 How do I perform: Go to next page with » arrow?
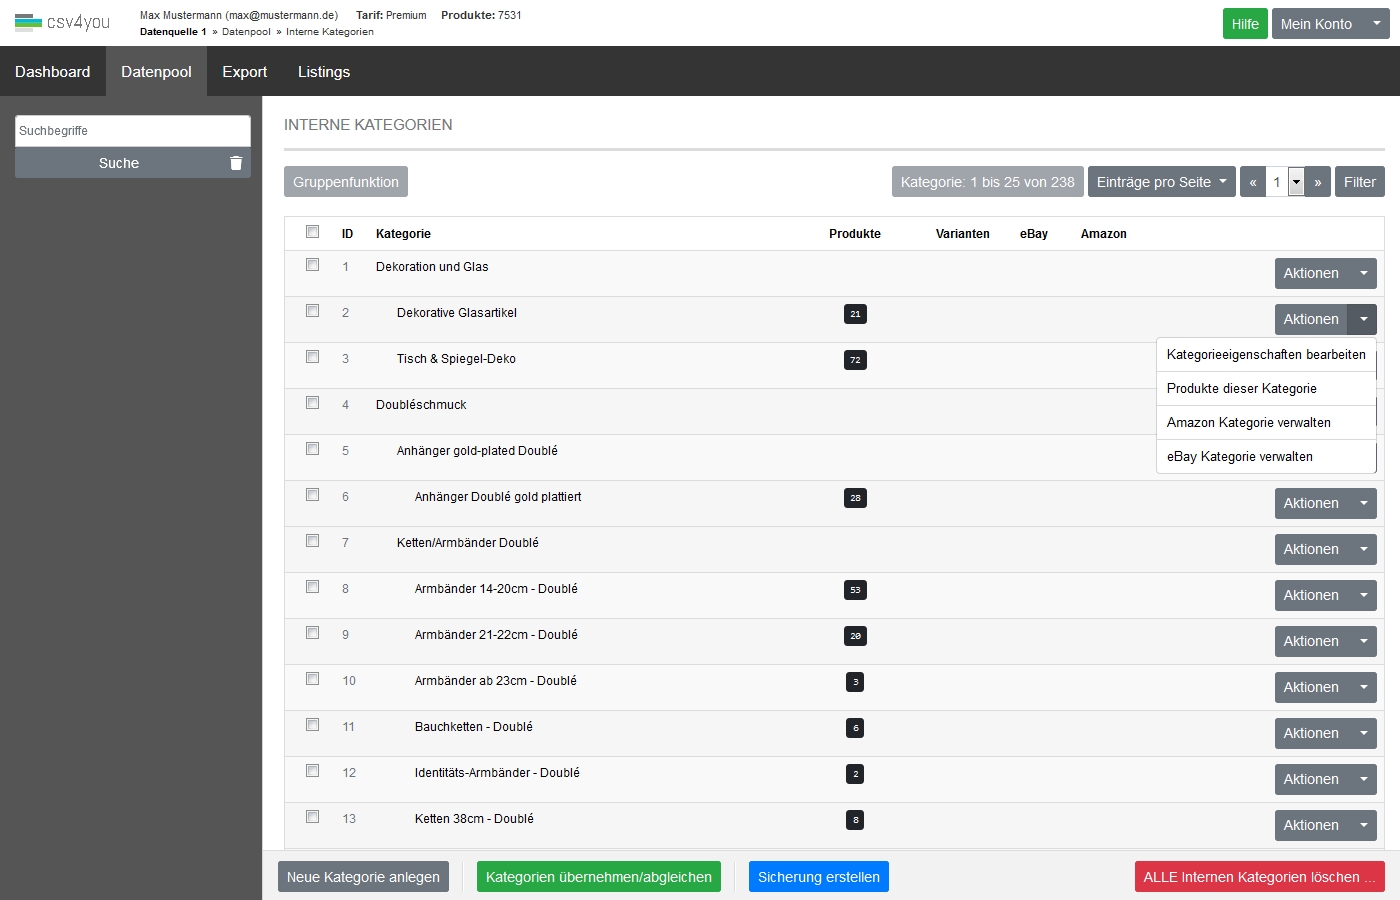[x=1318, y=182]
